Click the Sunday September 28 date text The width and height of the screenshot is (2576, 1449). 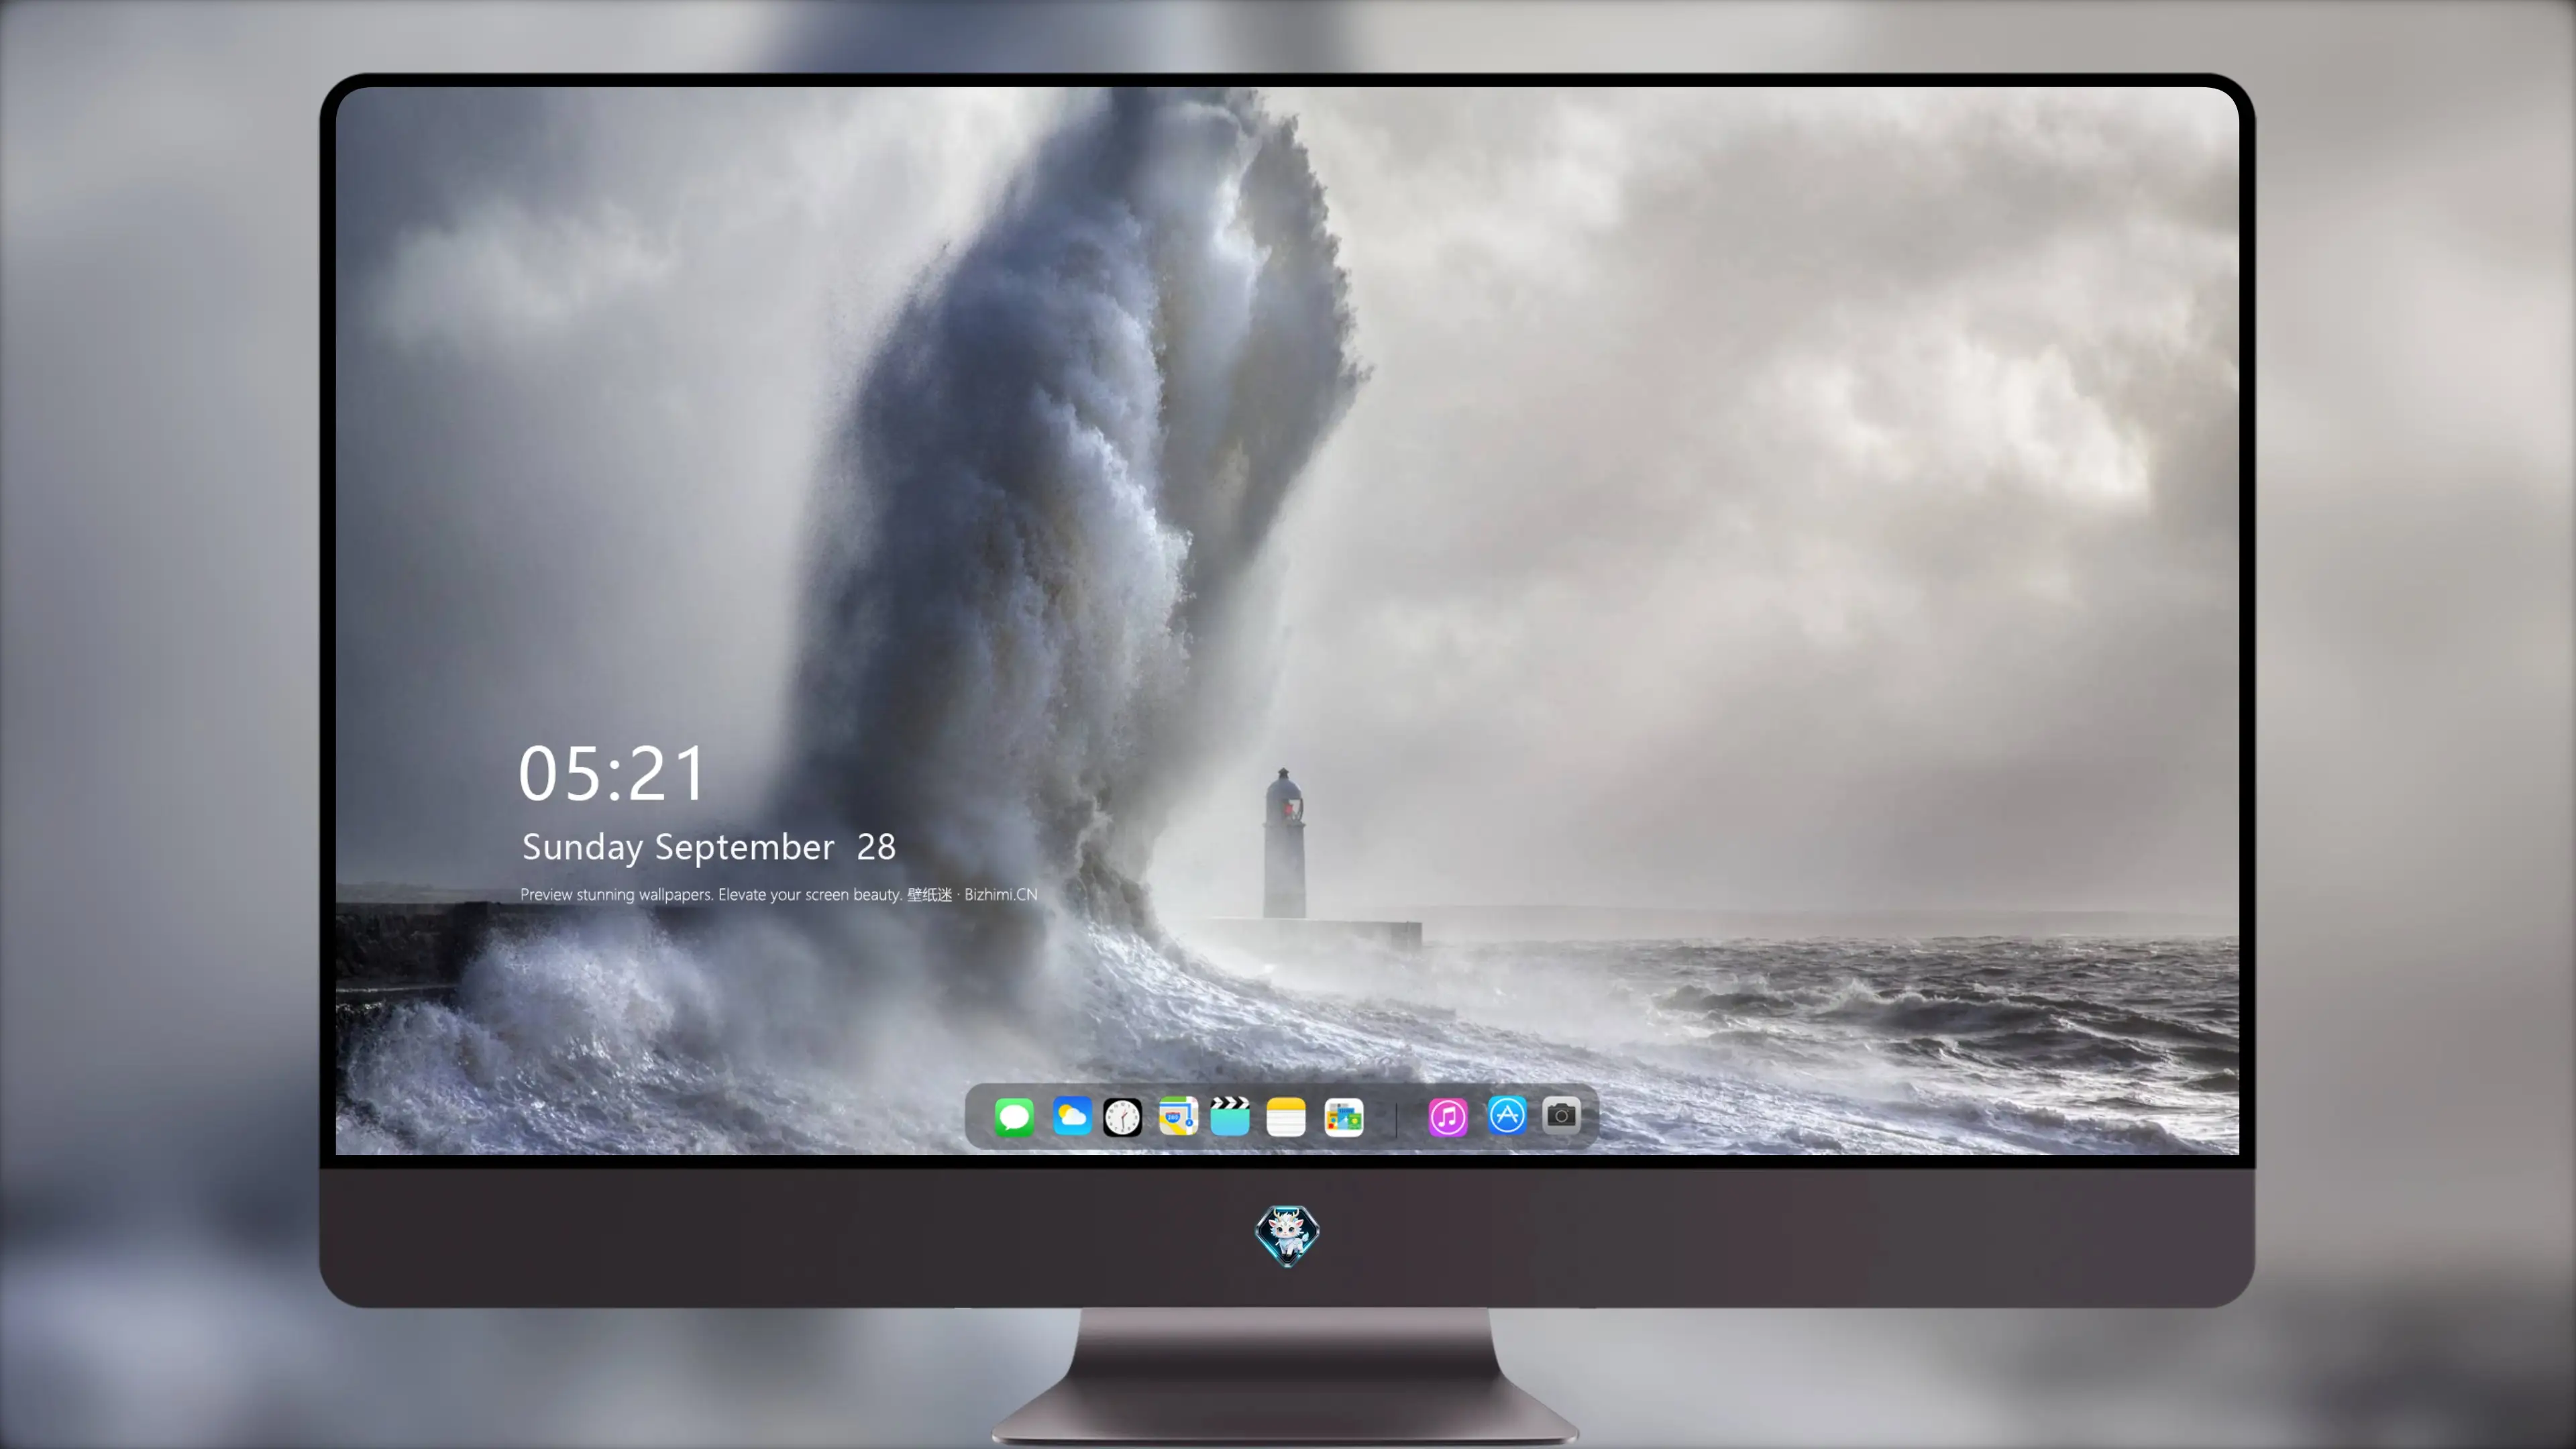click(709, 848)
